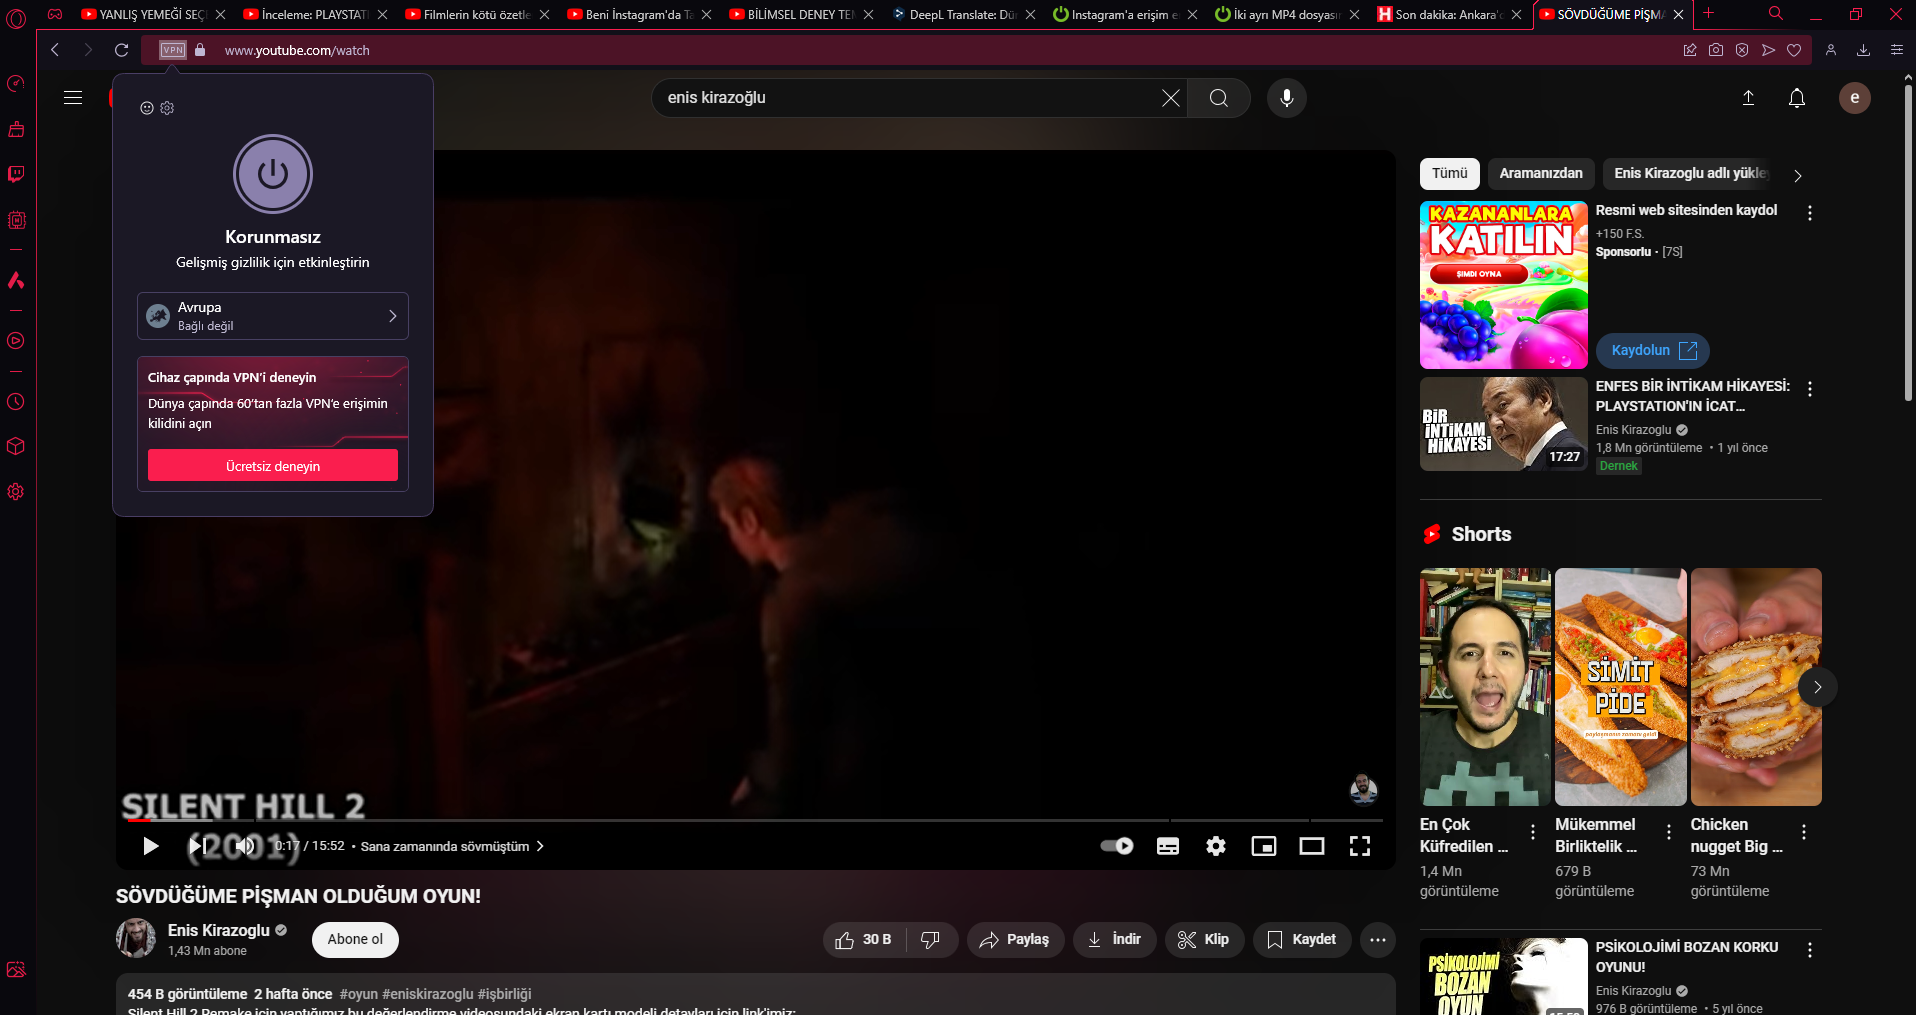Image resolution: width=1916 pixels, height=1015 pixels.
Task: Click the Opera menu logo
Action: (16, 18)
